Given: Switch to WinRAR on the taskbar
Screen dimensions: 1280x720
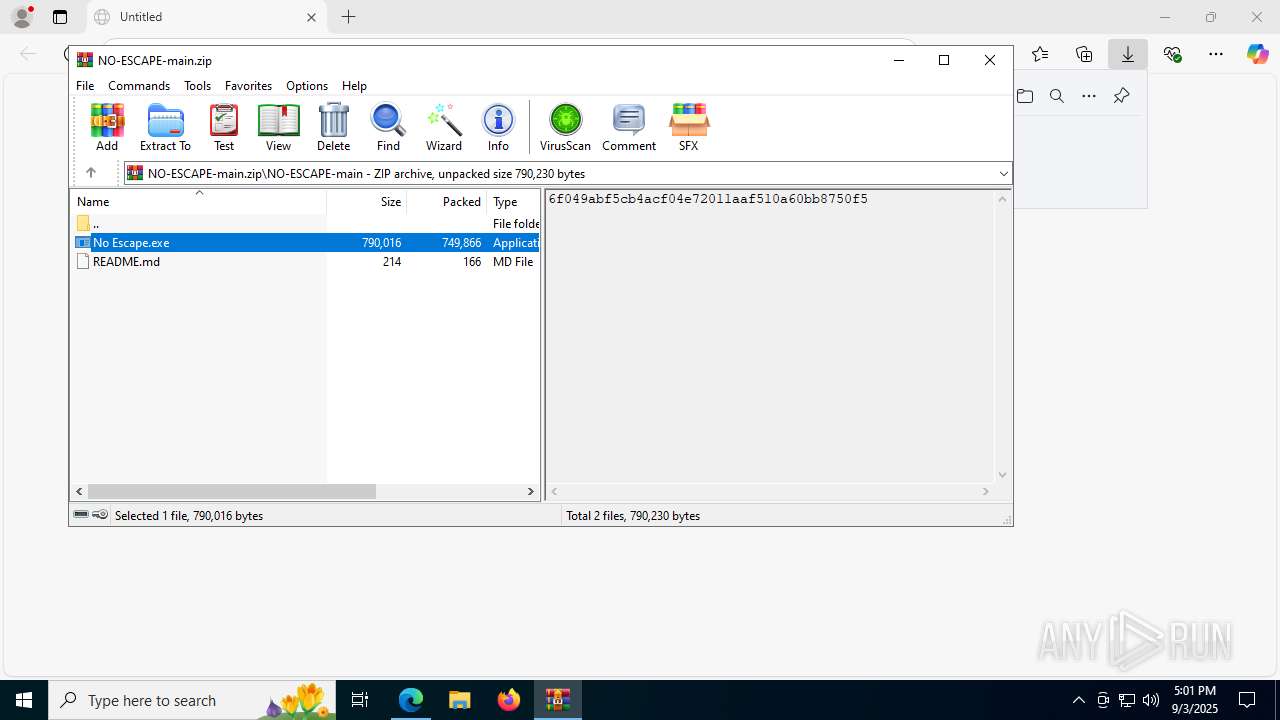Looking at the screenshot, I should (x=557, y=700).
